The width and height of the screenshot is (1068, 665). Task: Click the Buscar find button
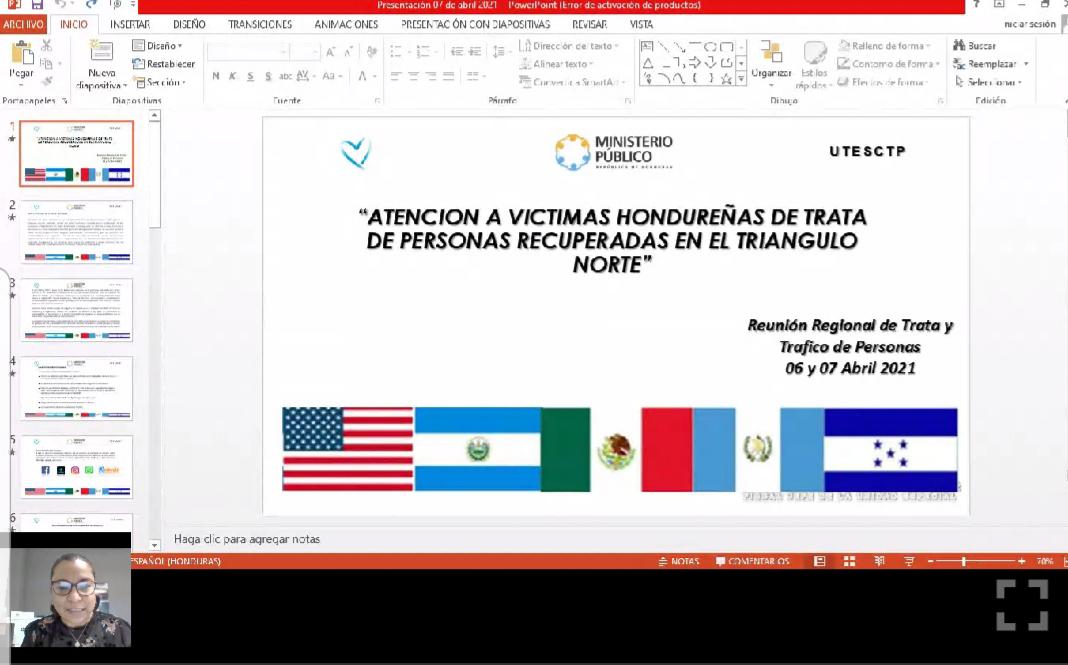point(975,46)
